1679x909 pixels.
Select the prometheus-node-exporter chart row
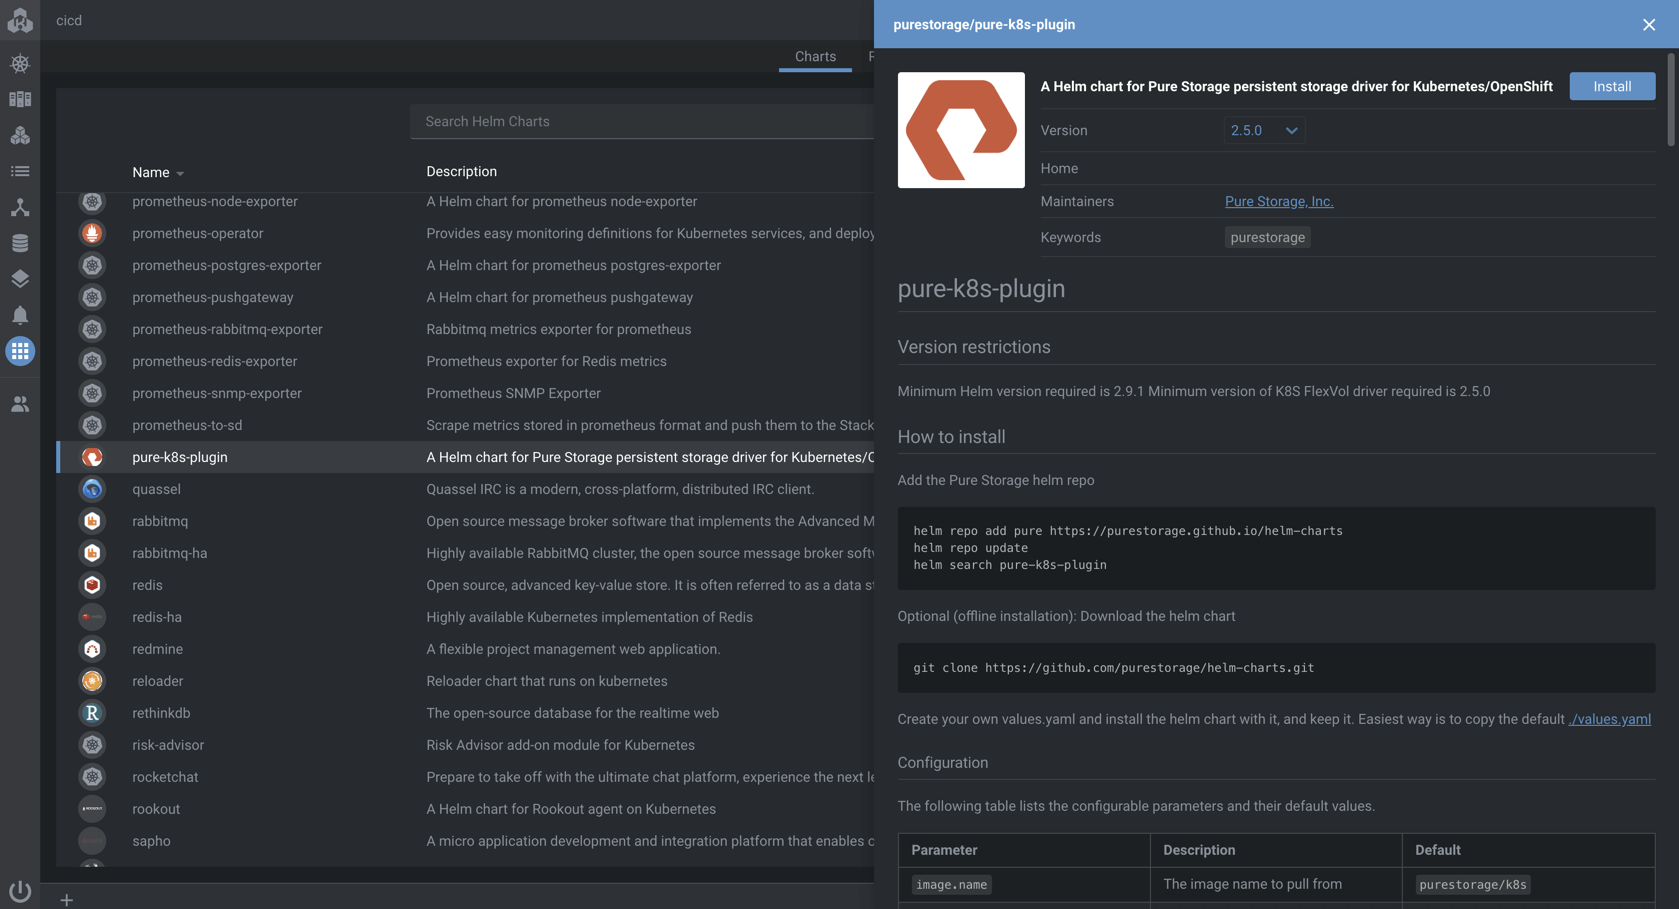click(x=465, y=201)
